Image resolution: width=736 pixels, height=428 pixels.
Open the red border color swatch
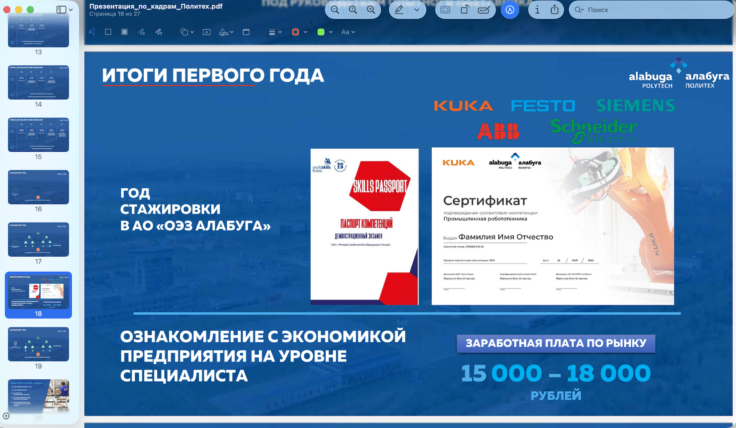(x=296, y=32)
